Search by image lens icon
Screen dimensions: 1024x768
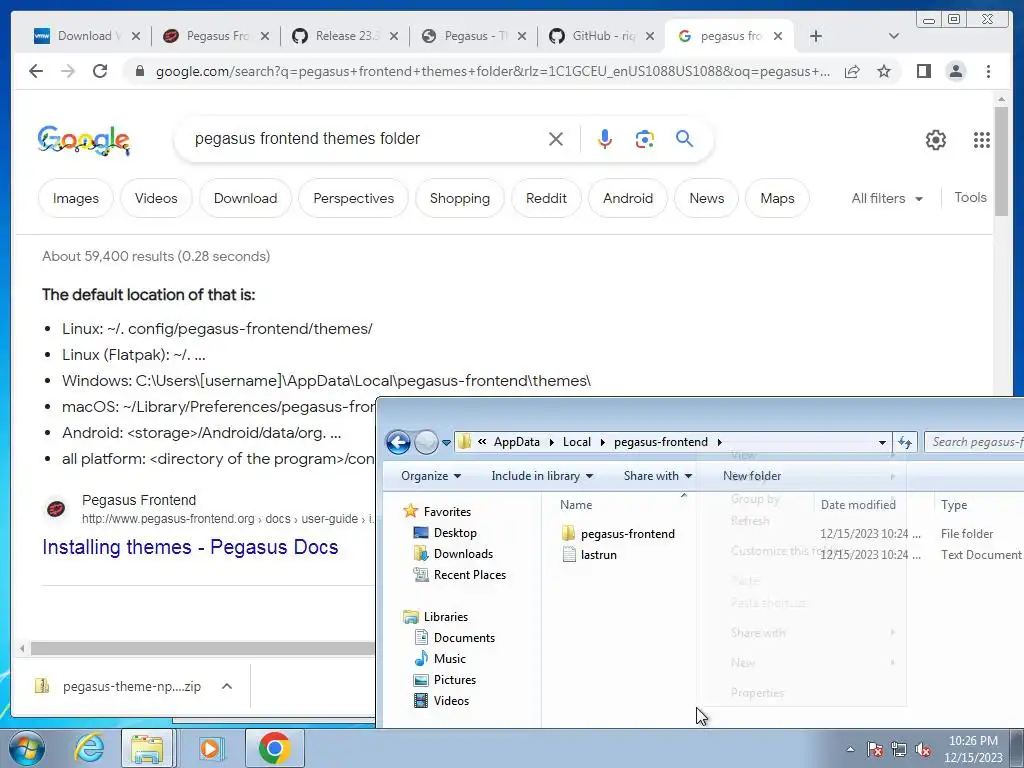[x=645, y=138]
